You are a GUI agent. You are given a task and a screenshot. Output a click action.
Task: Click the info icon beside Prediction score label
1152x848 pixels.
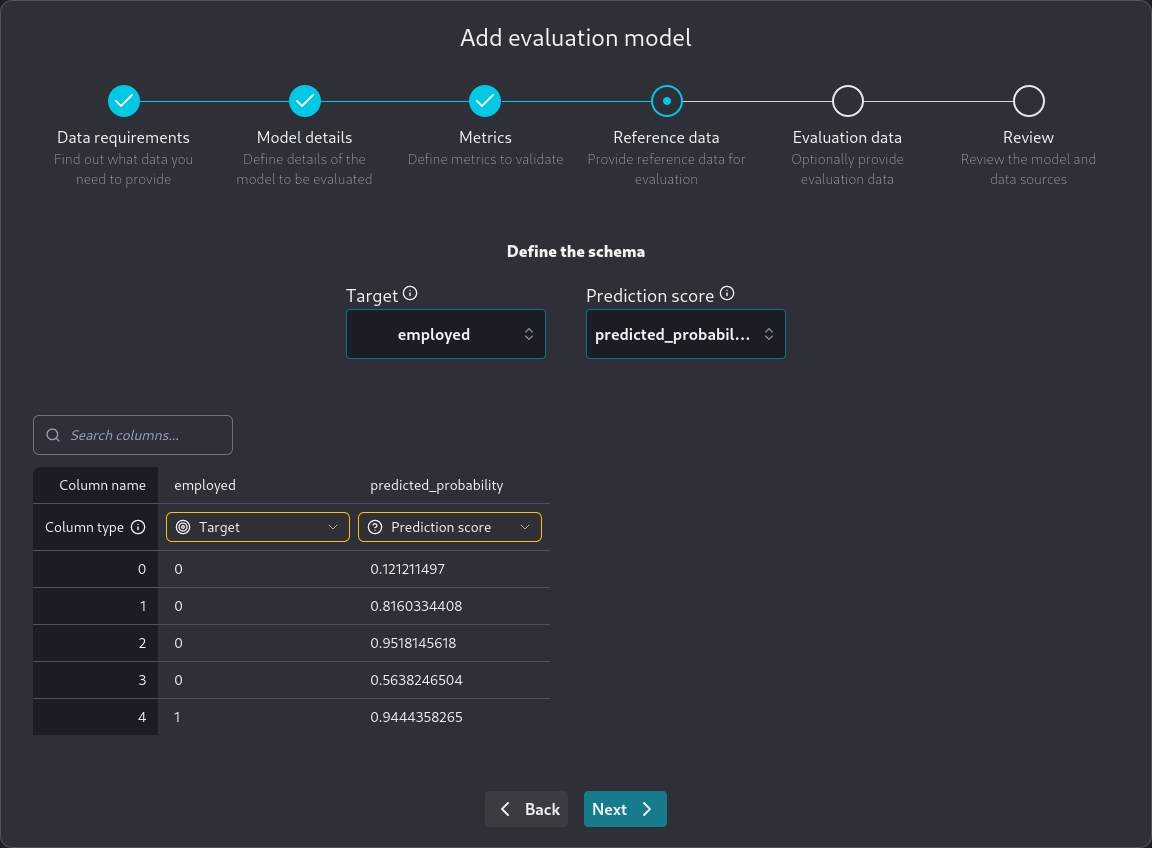click(x=727, y=295)
